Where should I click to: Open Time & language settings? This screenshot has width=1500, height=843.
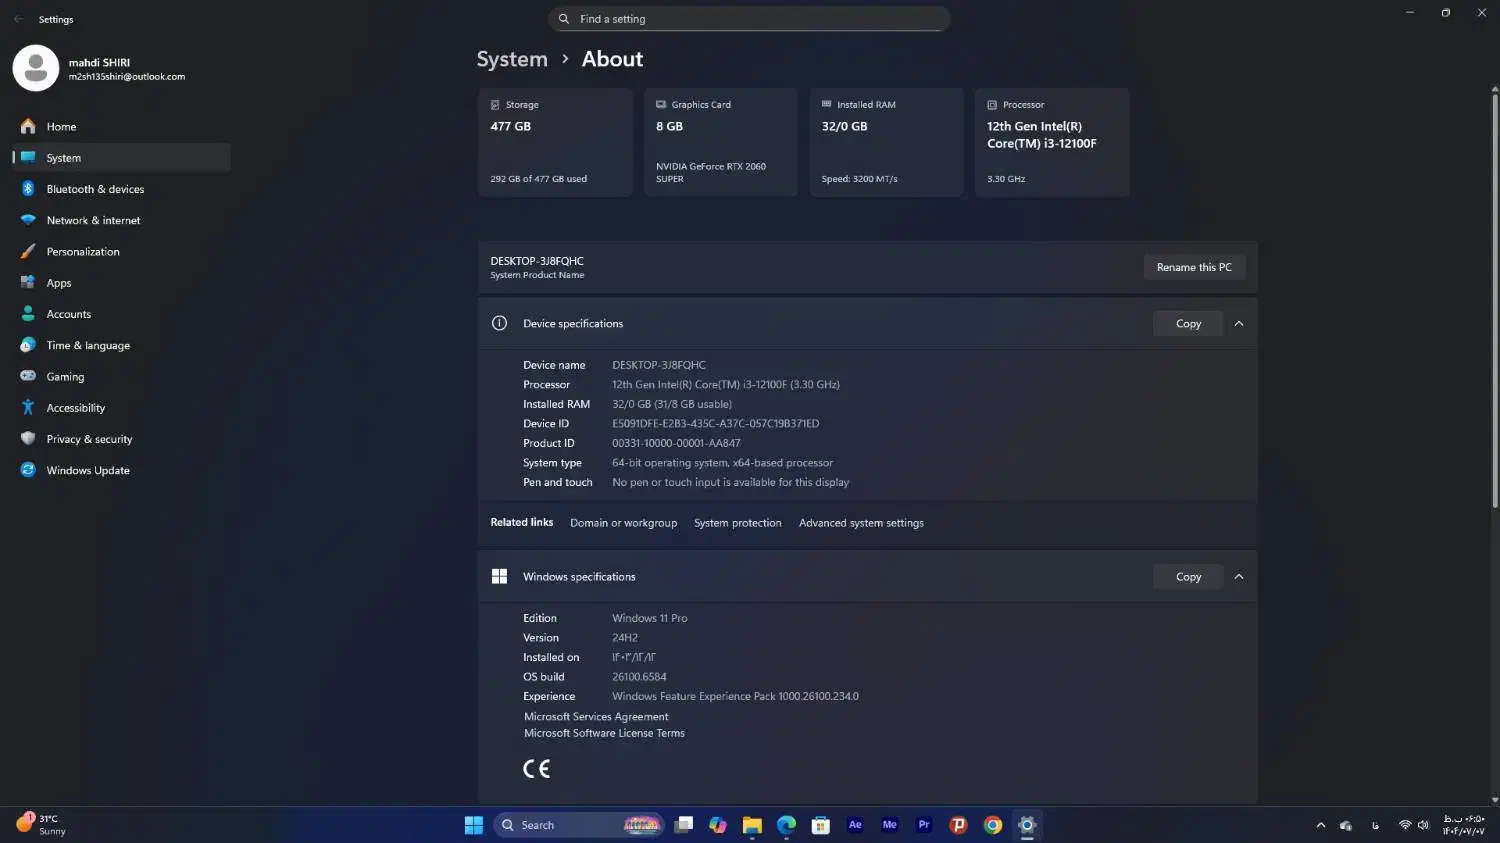pyautogui.click(x=88, y=346)
